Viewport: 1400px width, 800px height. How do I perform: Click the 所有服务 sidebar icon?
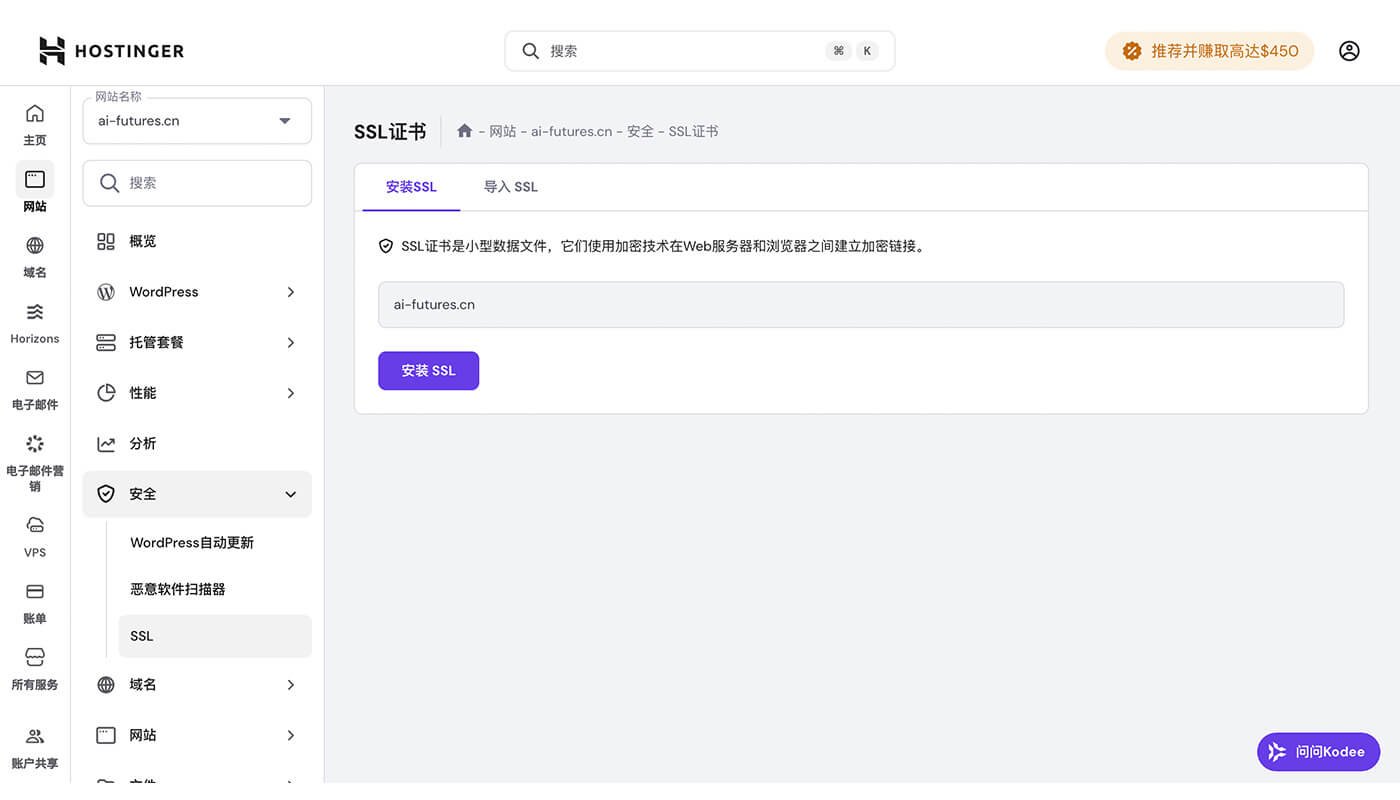tap(34, 665)
